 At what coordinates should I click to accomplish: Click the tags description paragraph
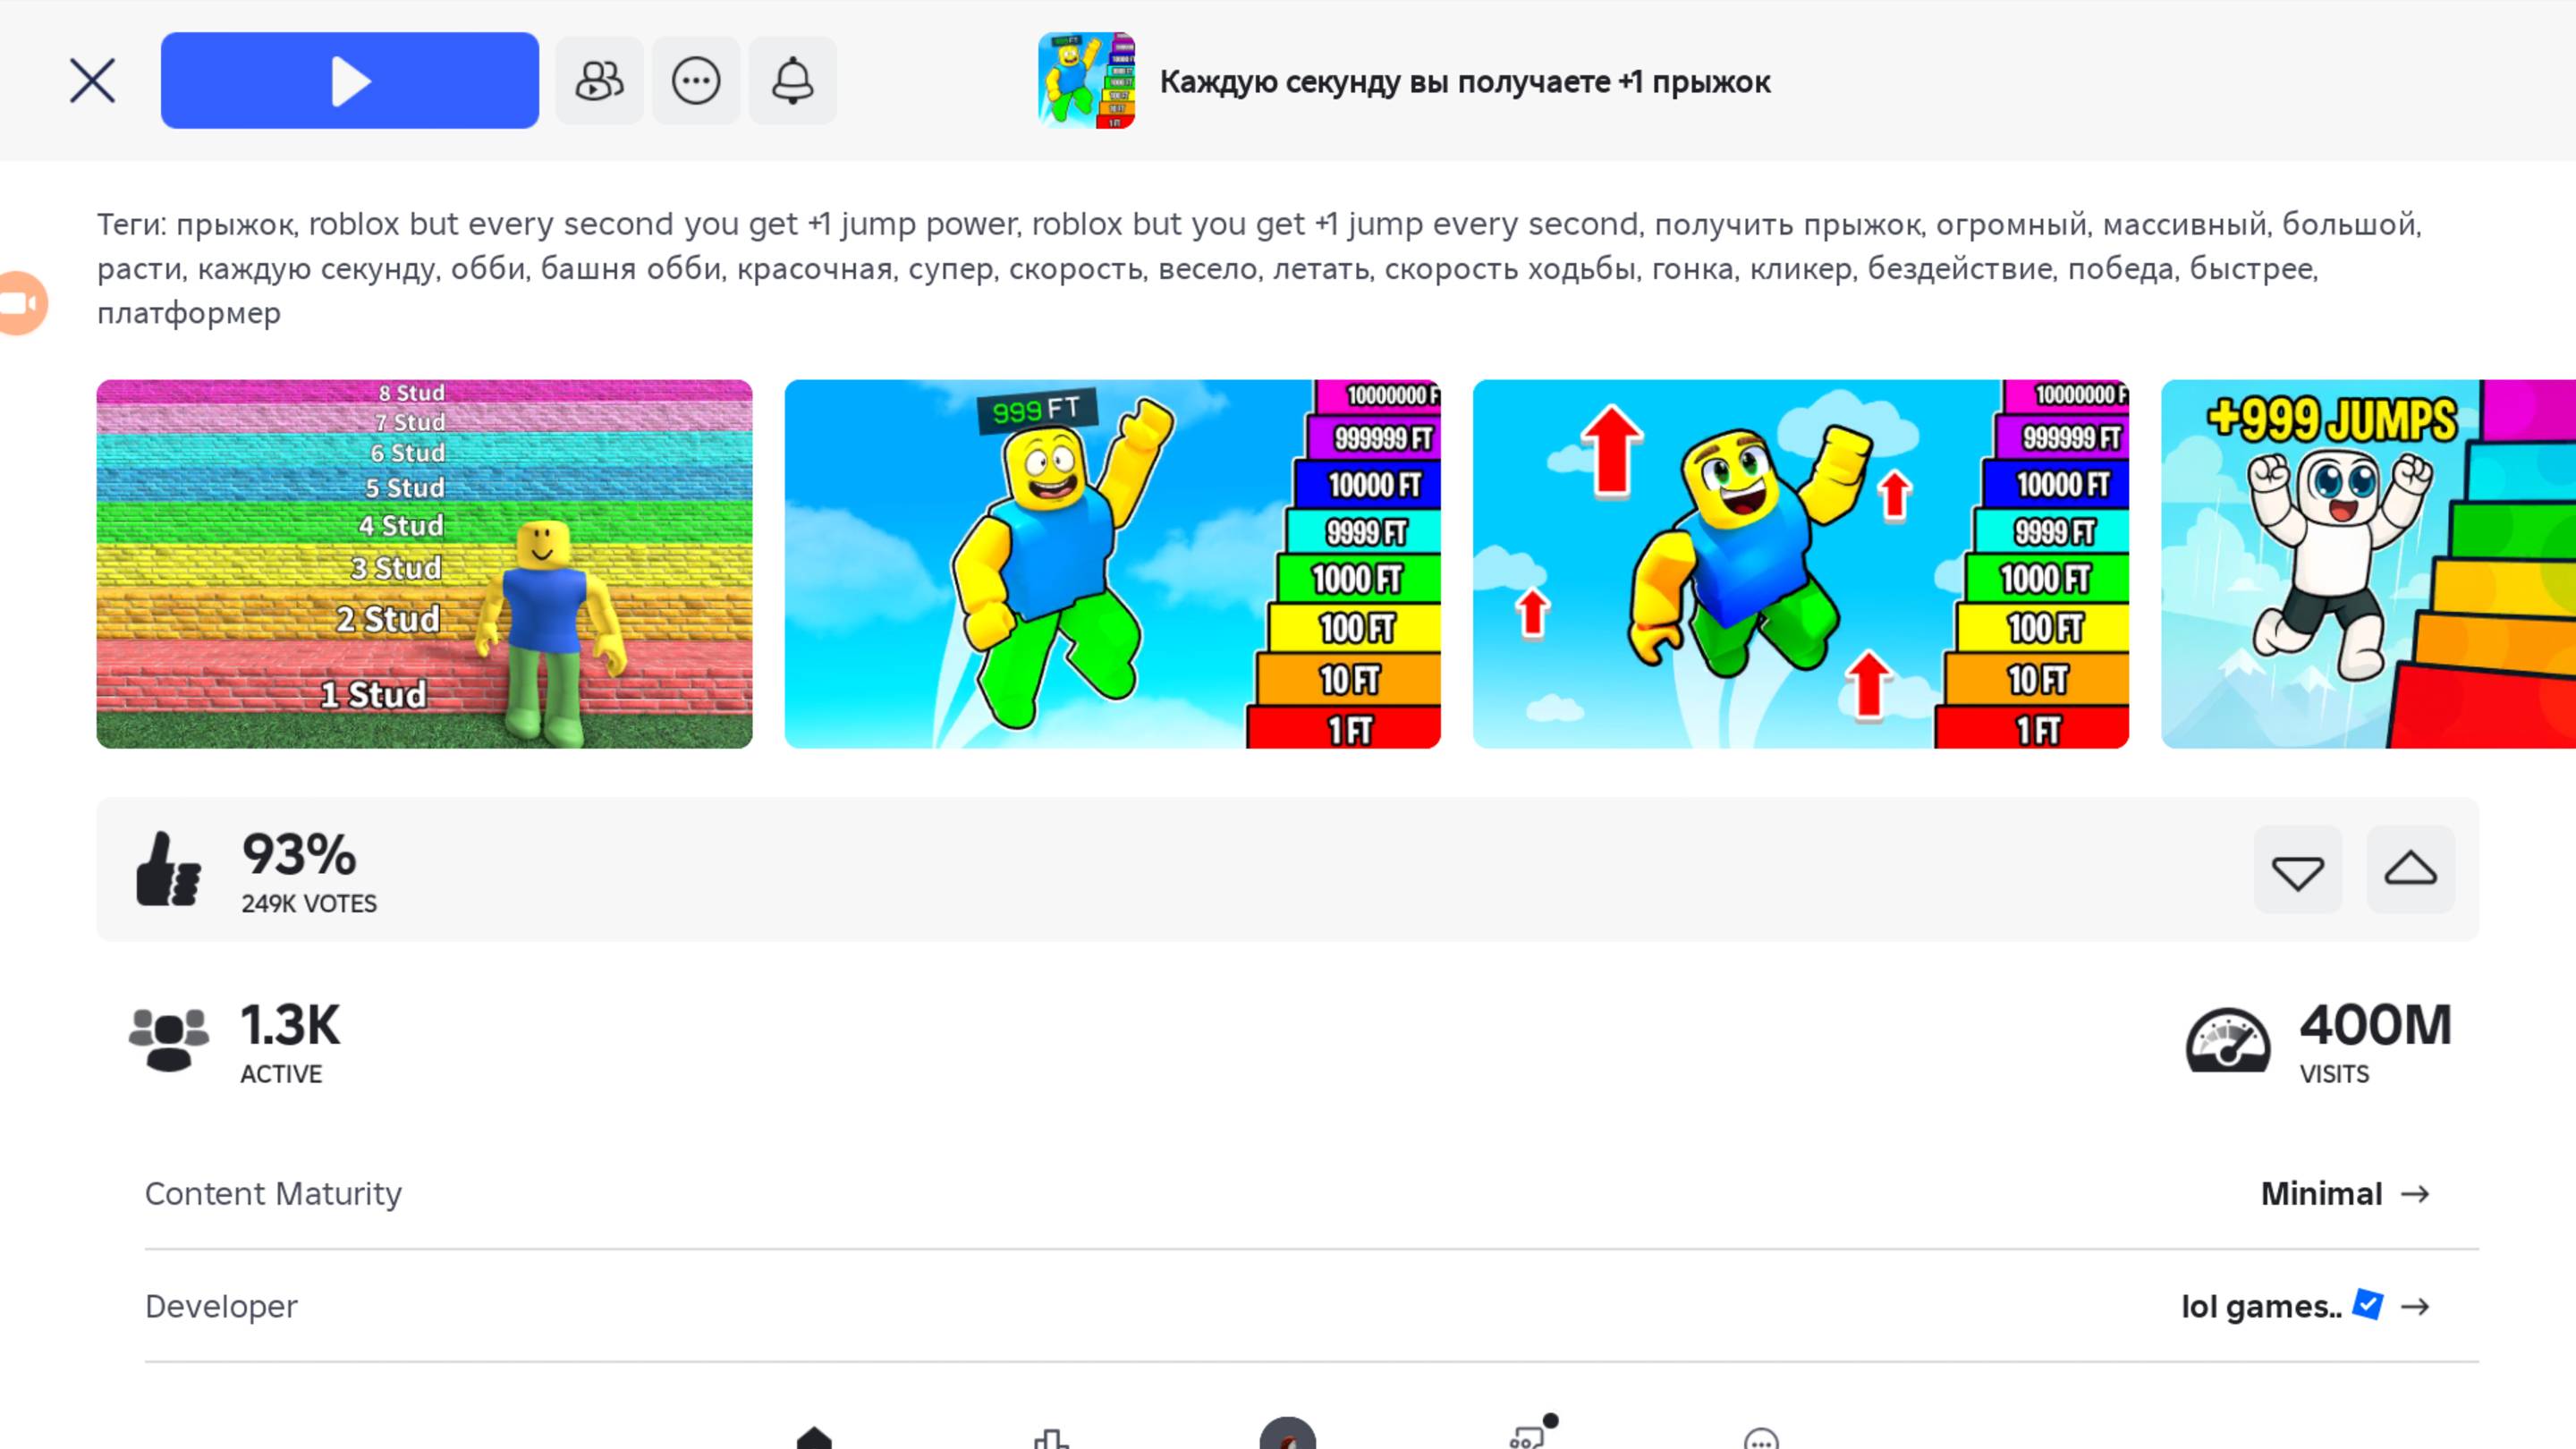[1260, 268]
